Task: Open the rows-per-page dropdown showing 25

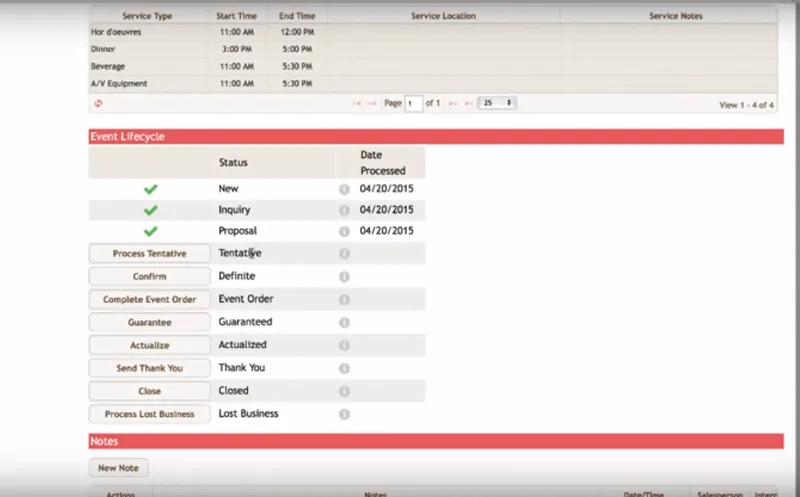Action: pos(497,103)
